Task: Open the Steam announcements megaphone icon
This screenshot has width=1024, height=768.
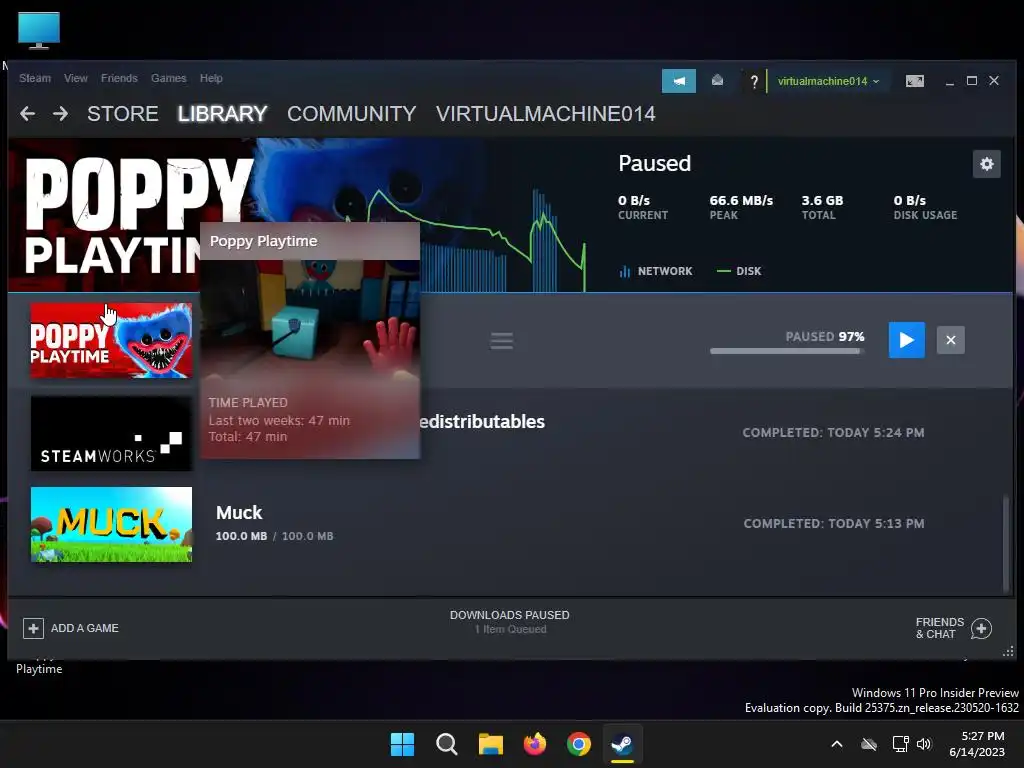Action: [x=679, y=81]
